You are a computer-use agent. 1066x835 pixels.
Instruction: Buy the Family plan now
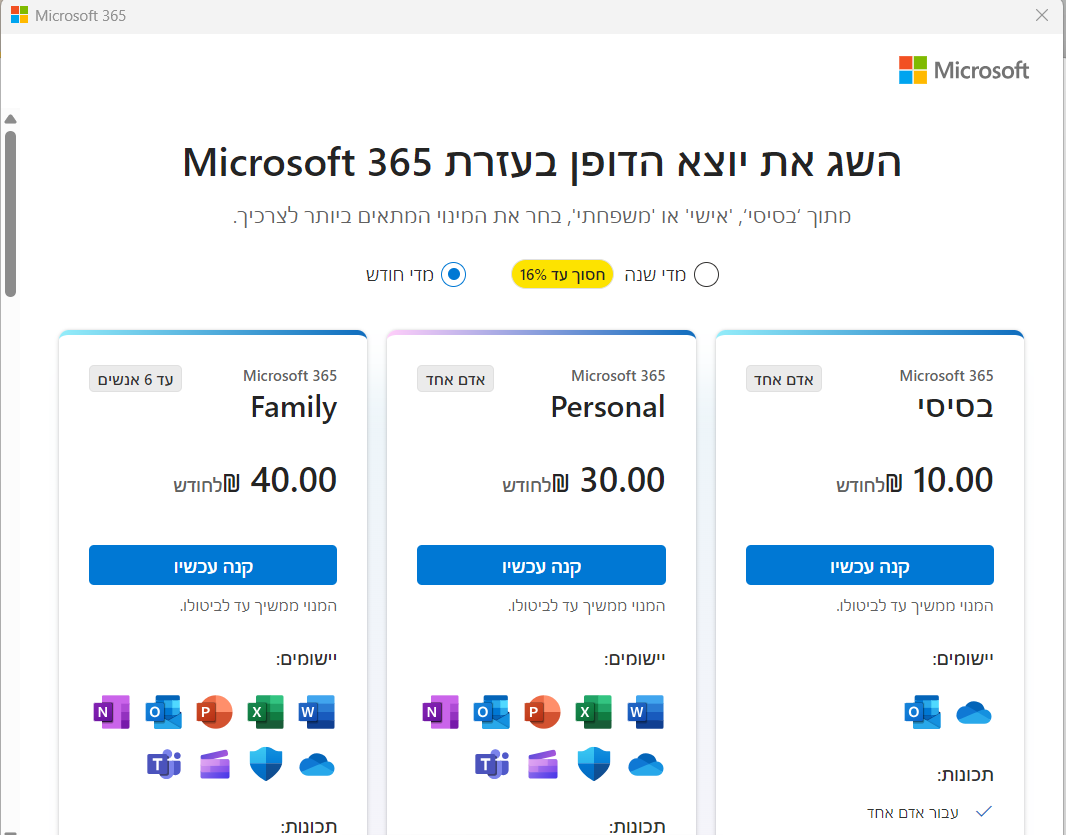point(213,566)
